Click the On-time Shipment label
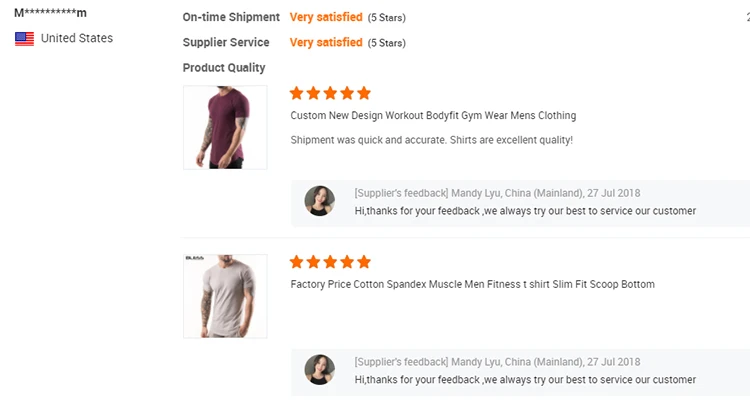This screenshot has width=750, height=406. pyautogui.click(x=231, y=17)
